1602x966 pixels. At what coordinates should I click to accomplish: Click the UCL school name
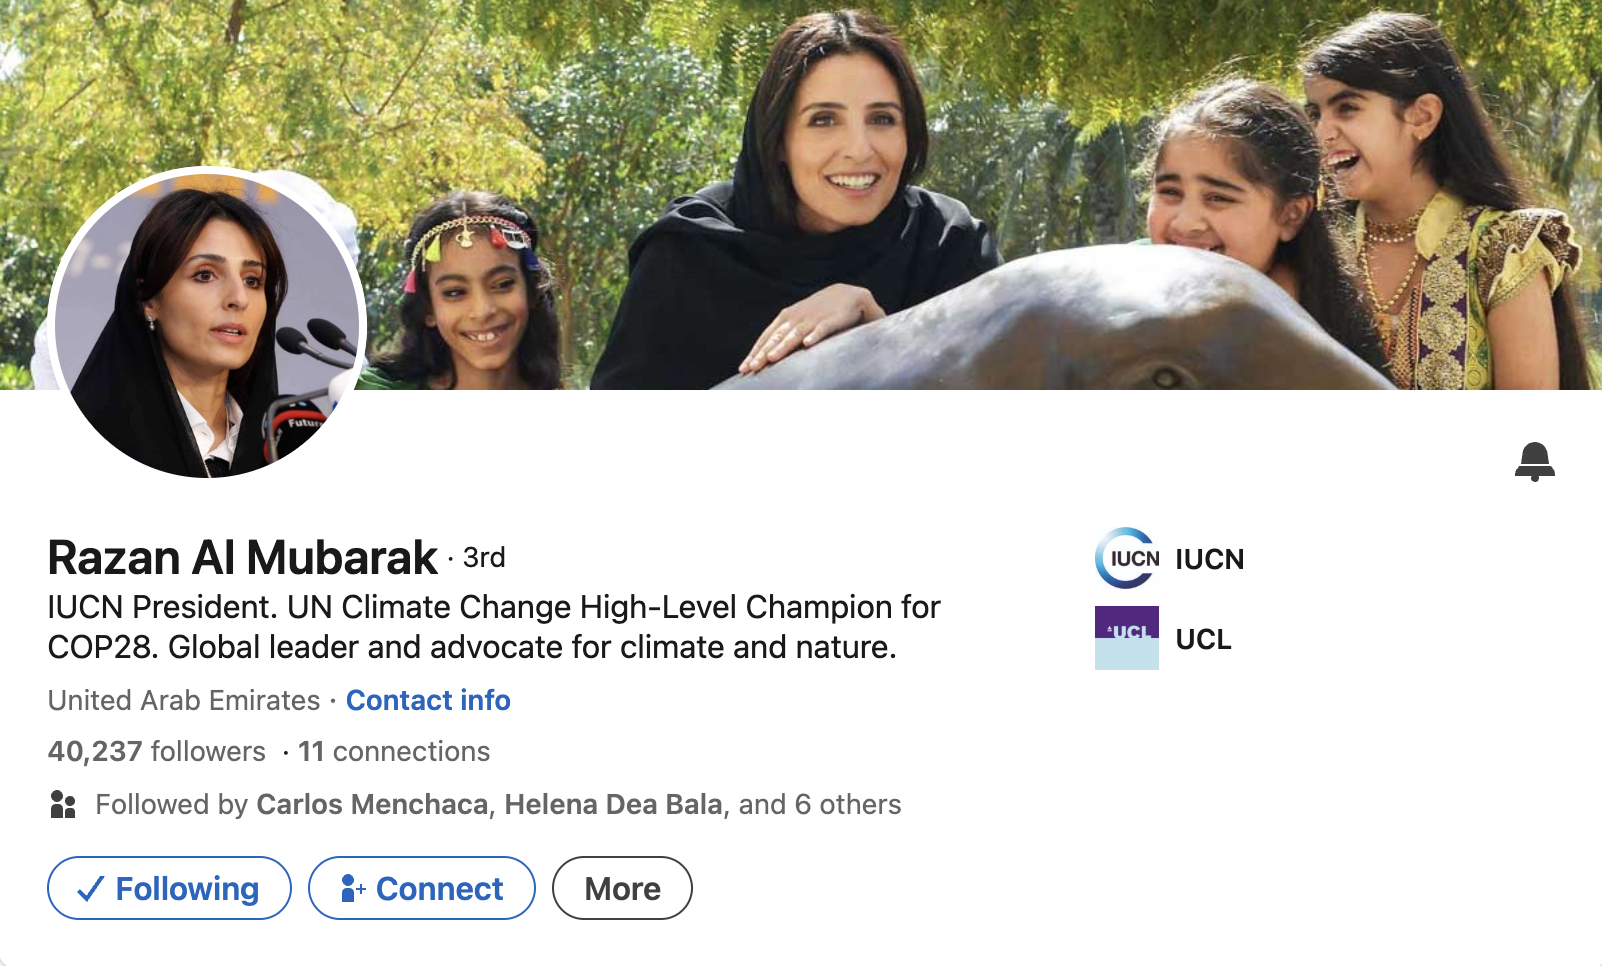tap(1203, 639)
